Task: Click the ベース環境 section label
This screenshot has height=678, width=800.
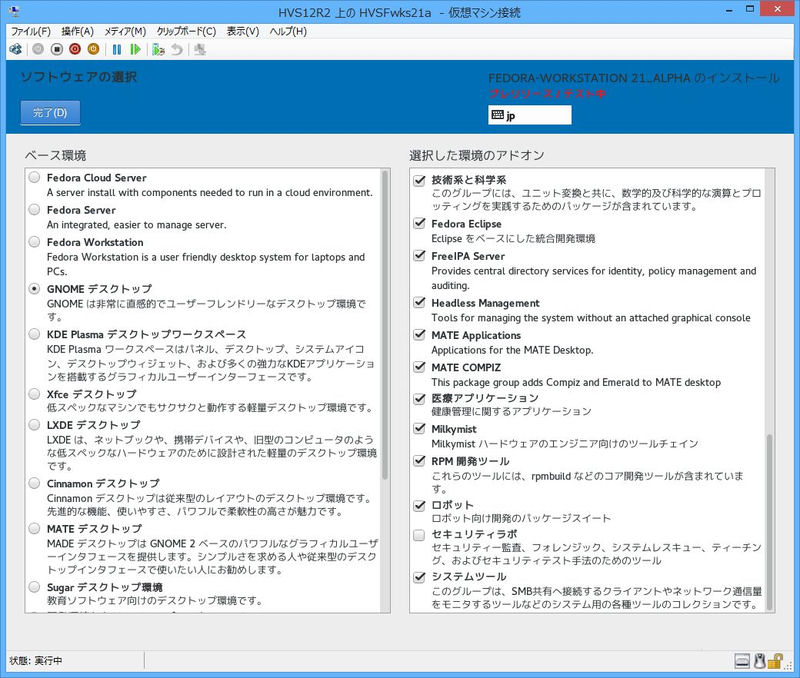Action: [x=56, y=156]
